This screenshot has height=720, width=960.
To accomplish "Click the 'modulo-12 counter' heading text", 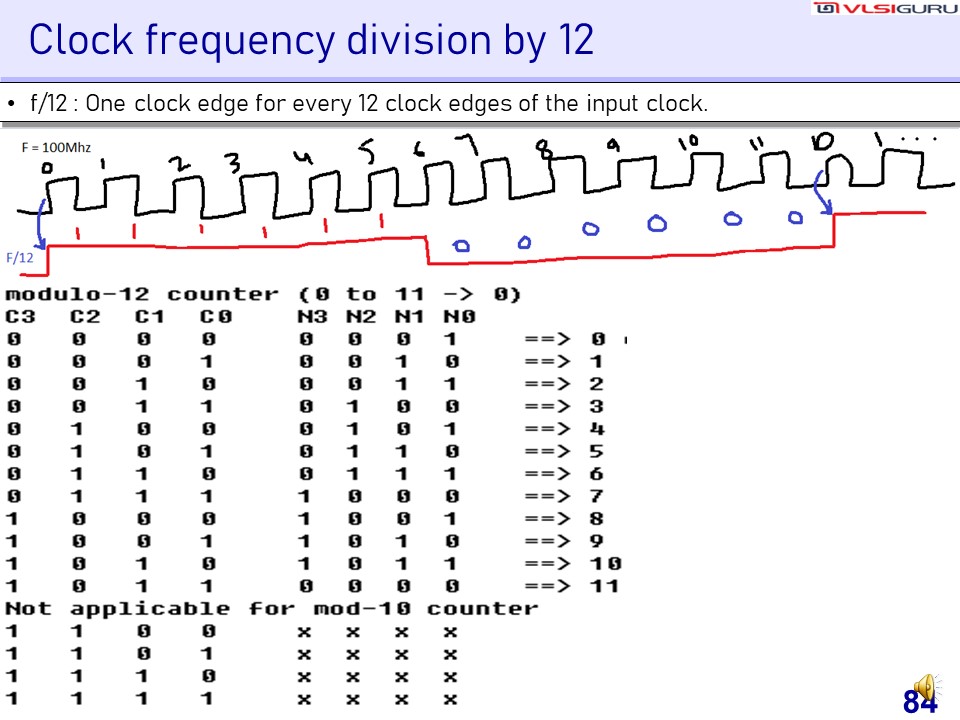I will tap(142, 295).
